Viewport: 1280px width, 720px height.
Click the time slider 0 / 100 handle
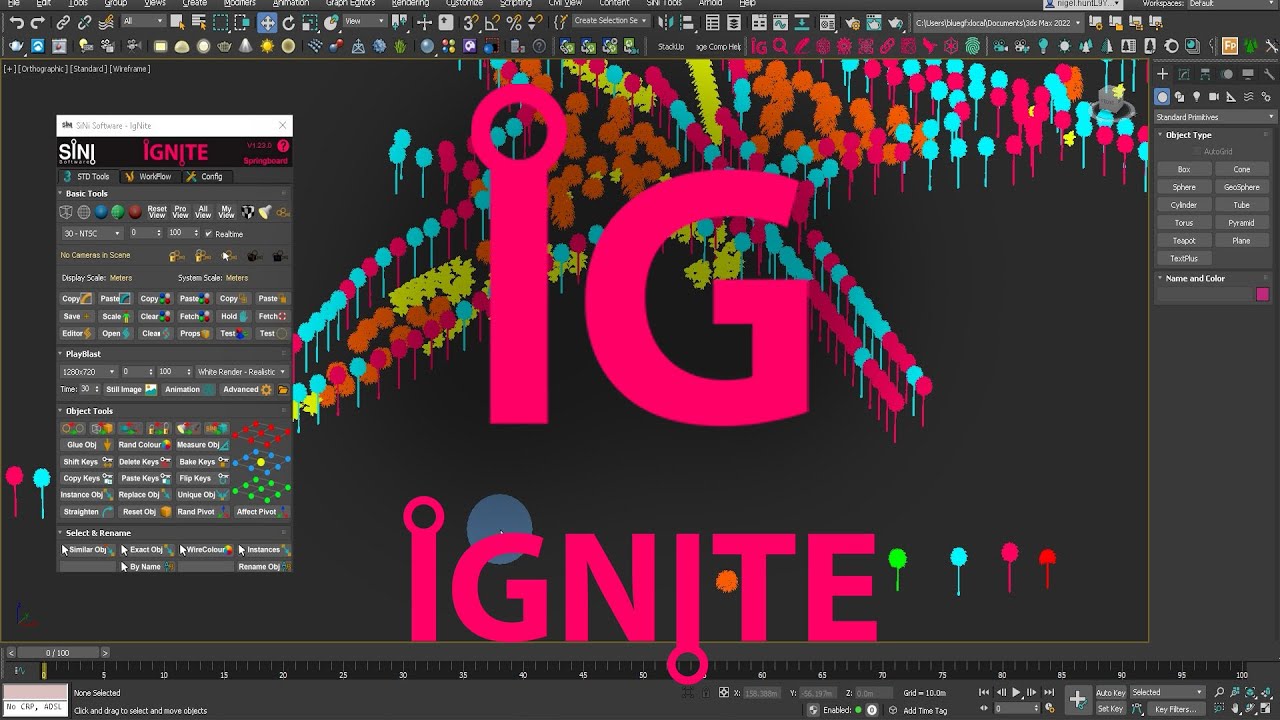58,653
